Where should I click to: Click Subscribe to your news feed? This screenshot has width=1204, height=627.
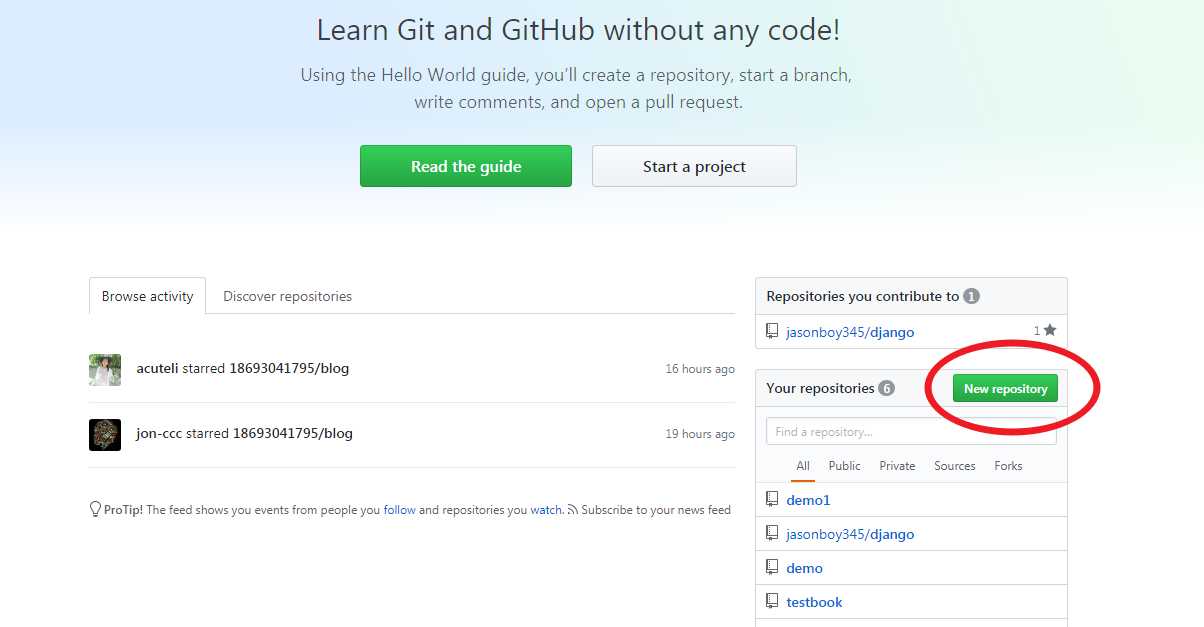(656, 510)
